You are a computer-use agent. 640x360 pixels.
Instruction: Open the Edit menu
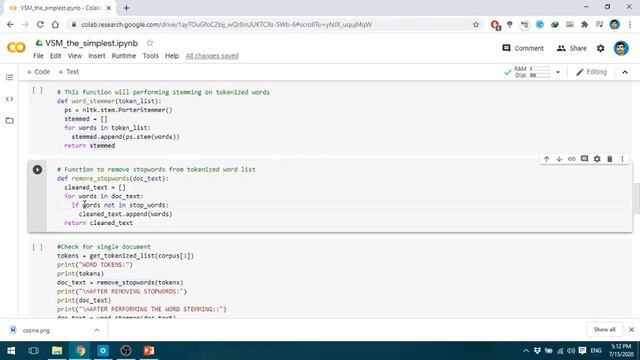click(x=56, y=56)
